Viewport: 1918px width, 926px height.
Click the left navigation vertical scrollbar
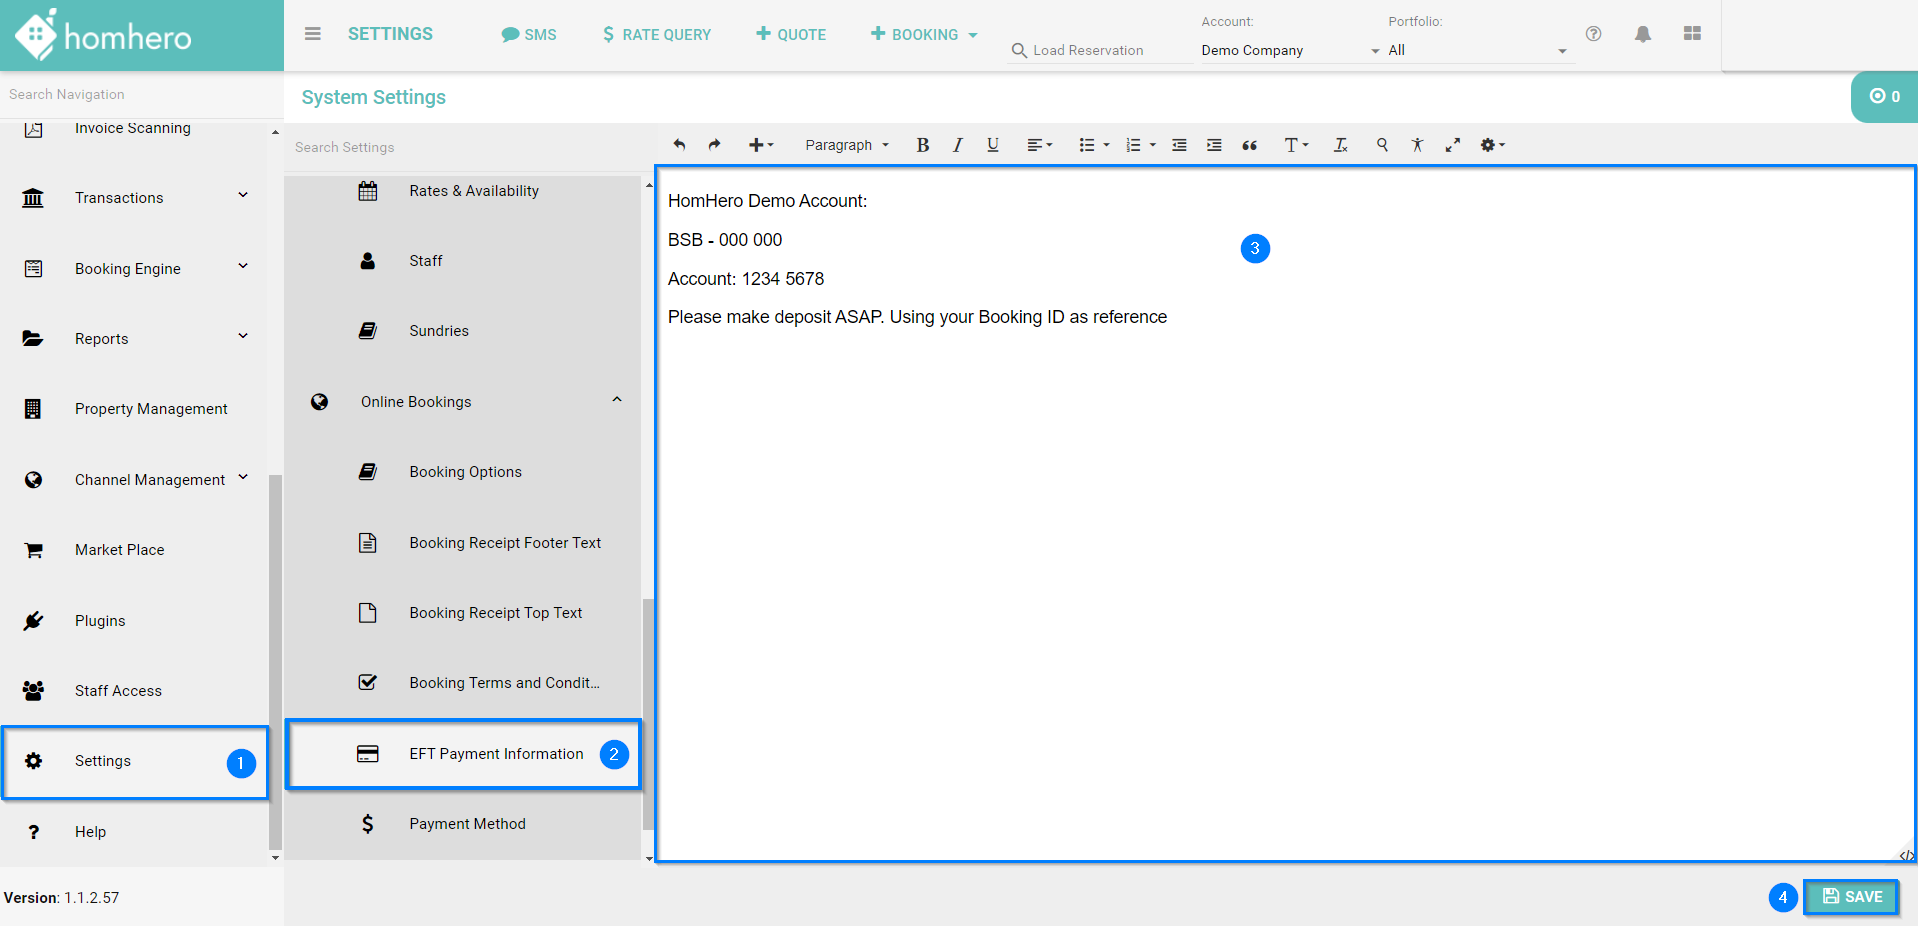275,660
